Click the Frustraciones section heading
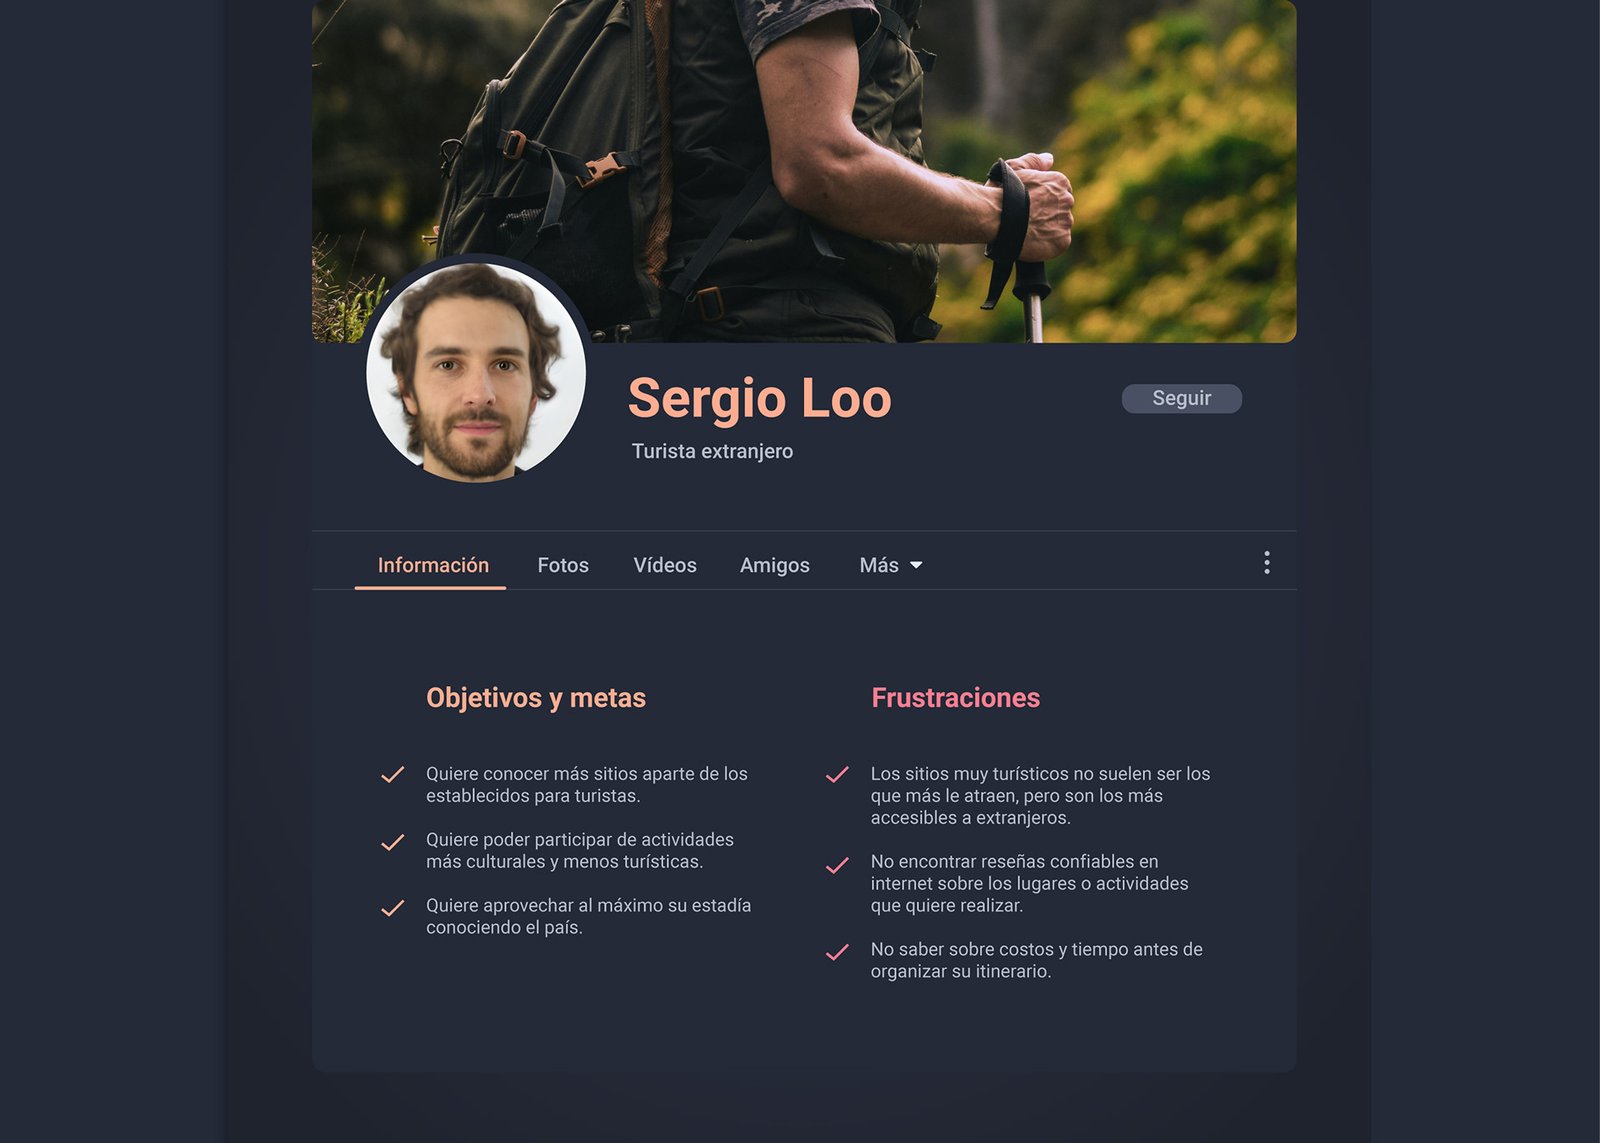1600x1143 pixels. [955, 698]
